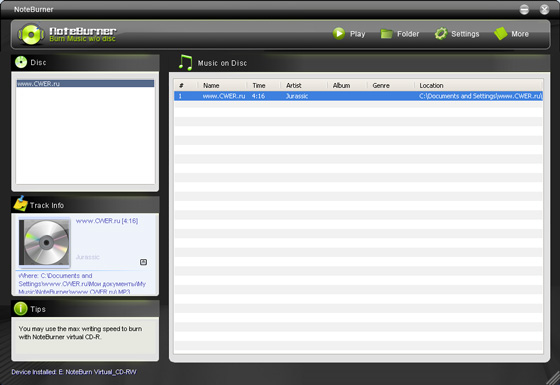Click the C:\Documents and Settings location cell
Screen dimensions: 560x385
481,96
